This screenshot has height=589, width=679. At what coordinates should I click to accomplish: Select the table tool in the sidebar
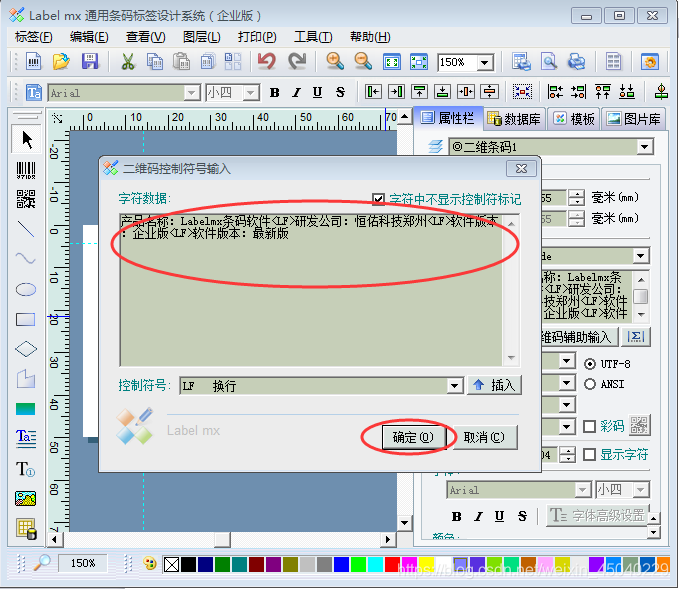pyautogui.click(x=26, y=529)
